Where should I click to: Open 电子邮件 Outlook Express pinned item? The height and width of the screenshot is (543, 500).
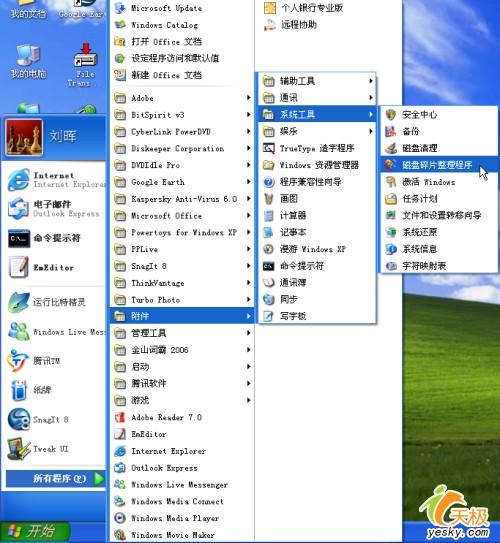click(x=55, y=209)
